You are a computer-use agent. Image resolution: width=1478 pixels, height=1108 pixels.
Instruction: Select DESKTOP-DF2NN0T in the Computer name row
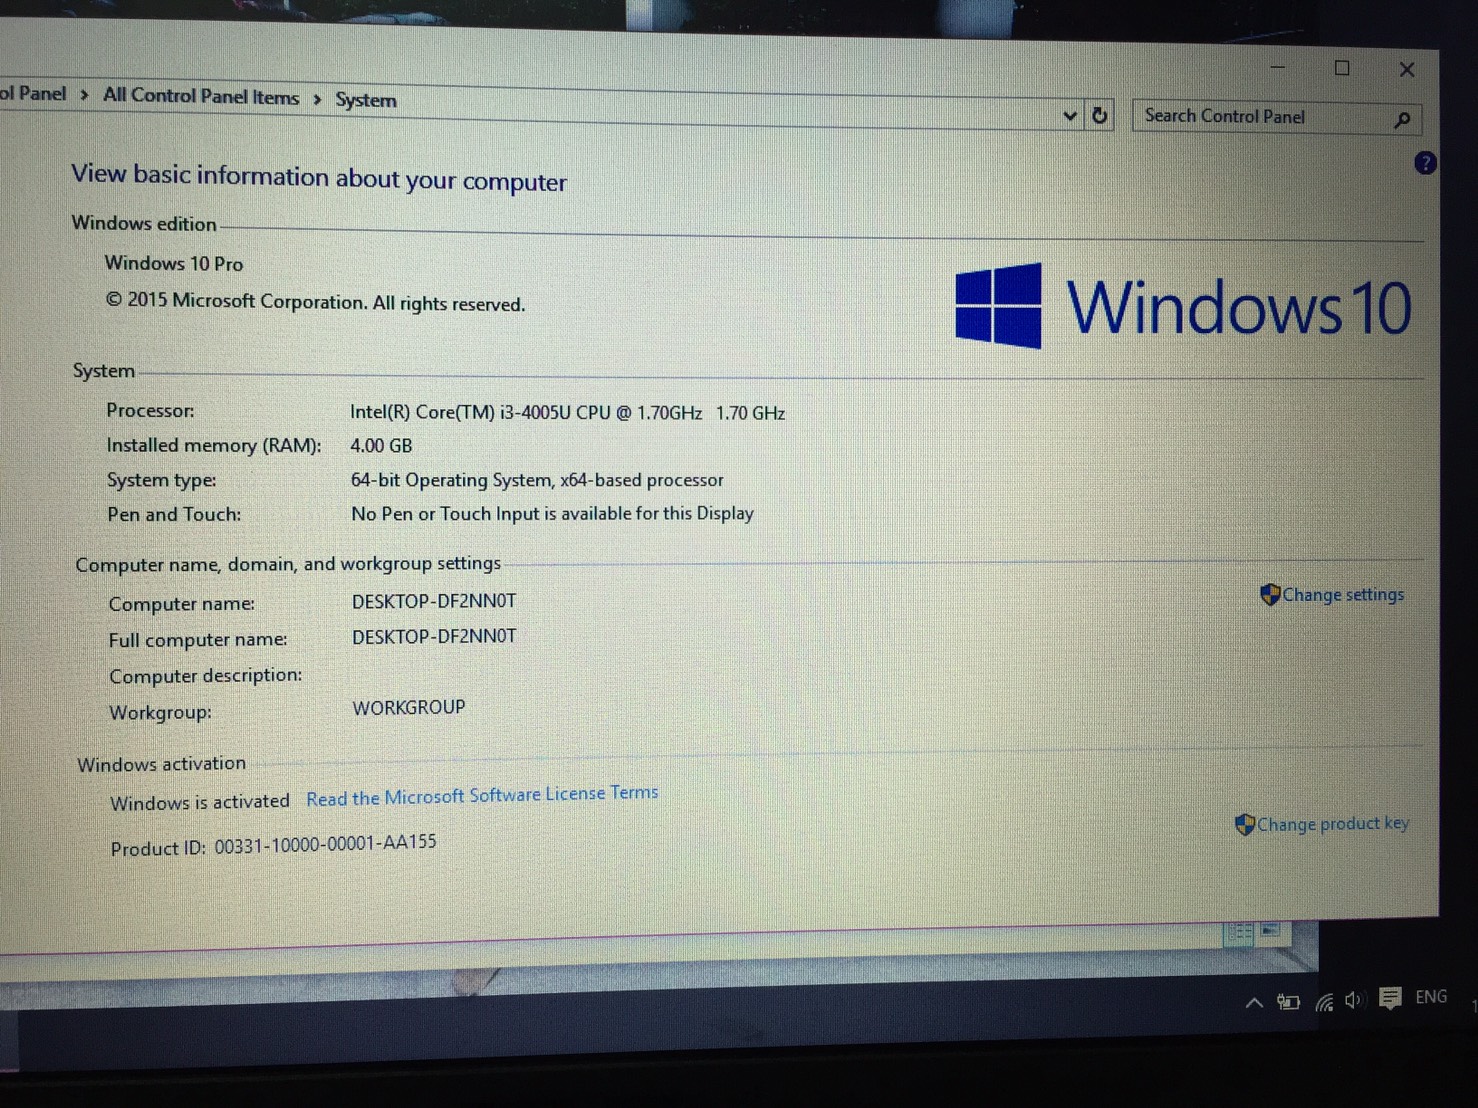(x=434, y=601)
